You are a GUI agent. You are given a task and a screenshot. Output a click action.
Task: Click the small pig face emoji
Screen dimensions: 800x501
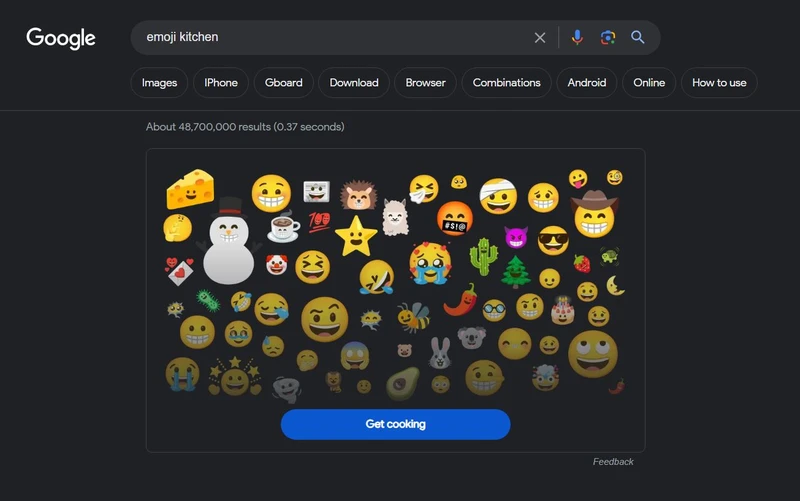[405, 350]
